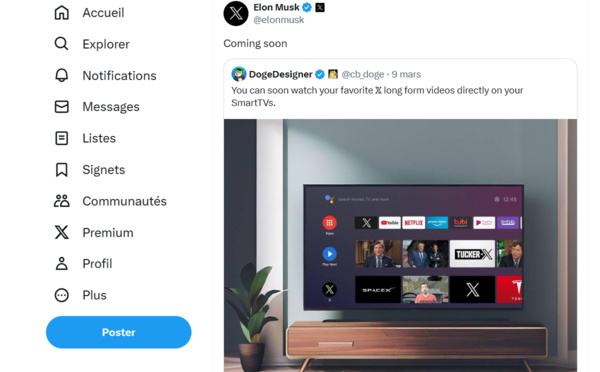Screen dimensions: 600x372
Task: Click the DogeDesigner avatar picture
Action: pyautogui.click(x=239, y=74)
